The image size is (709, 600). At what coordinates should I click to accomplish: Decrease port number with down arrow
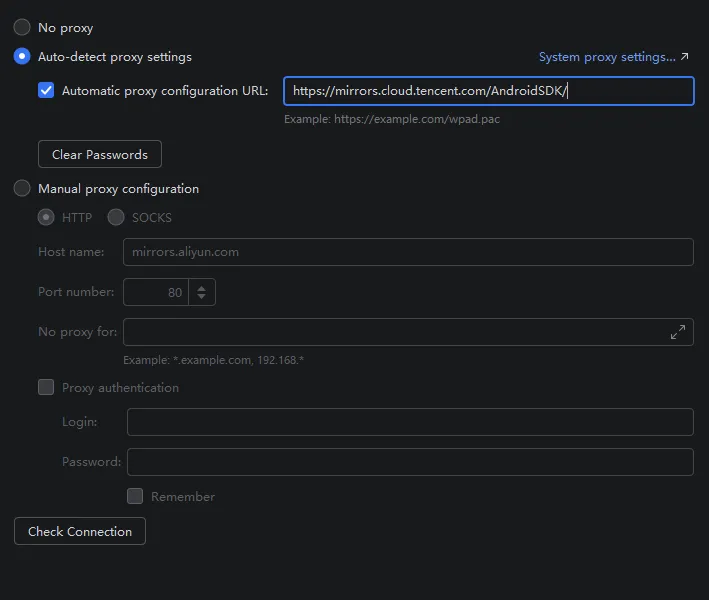pos(202,297)
